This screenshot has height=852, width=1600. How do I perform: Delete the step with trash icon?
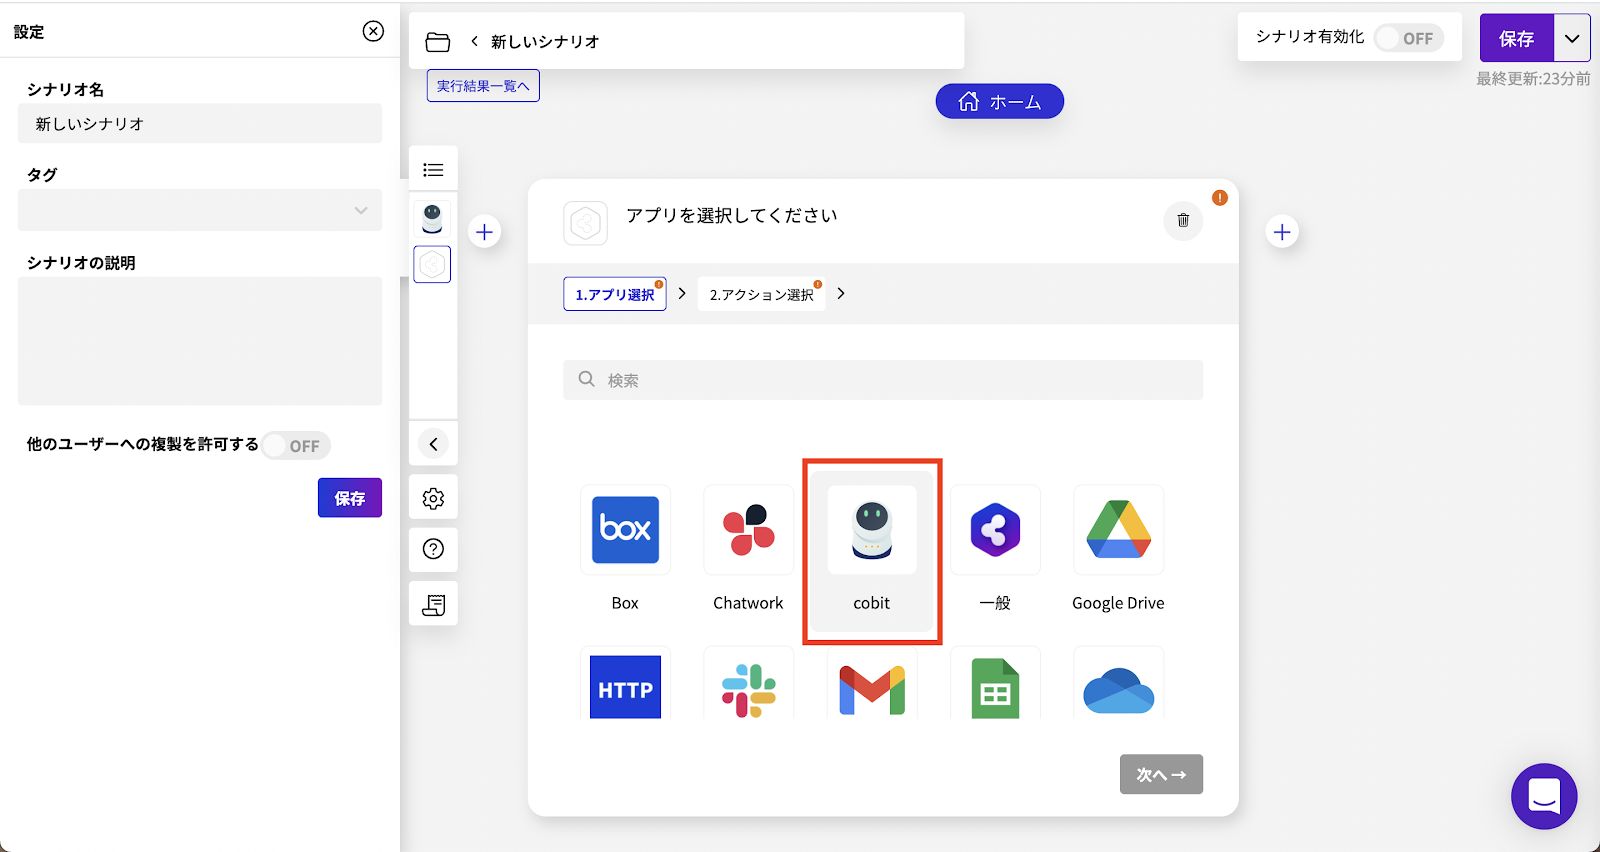(1183, 220)
